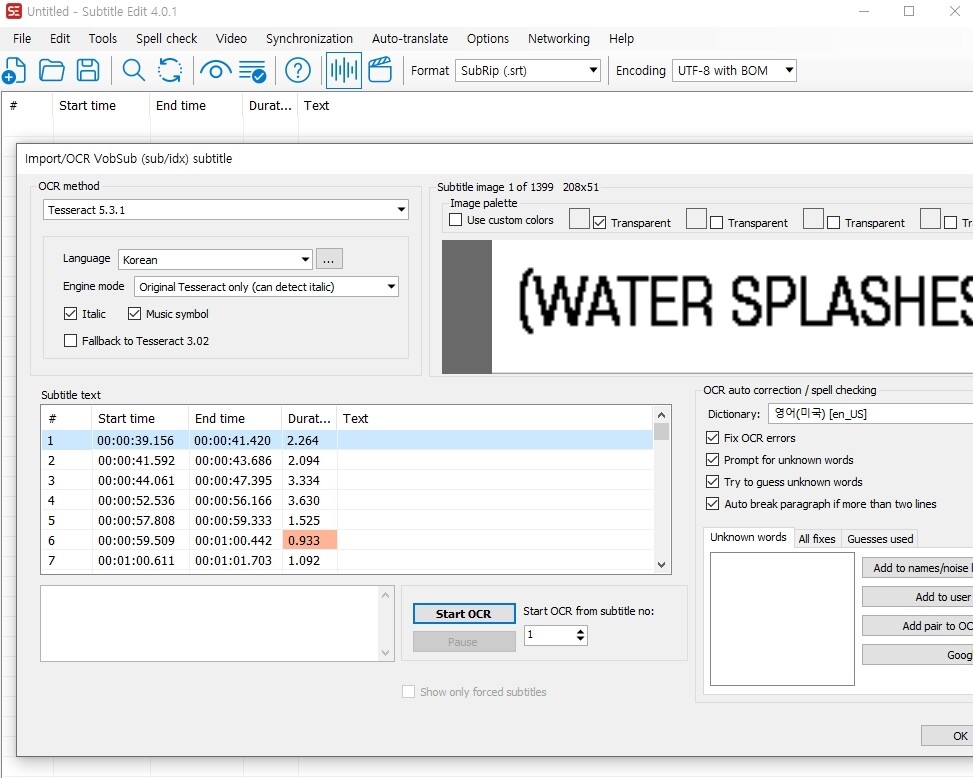This screenshot has height=778, width=973.
Task: Open Visual sync eye icon
Action: (214, 71)
